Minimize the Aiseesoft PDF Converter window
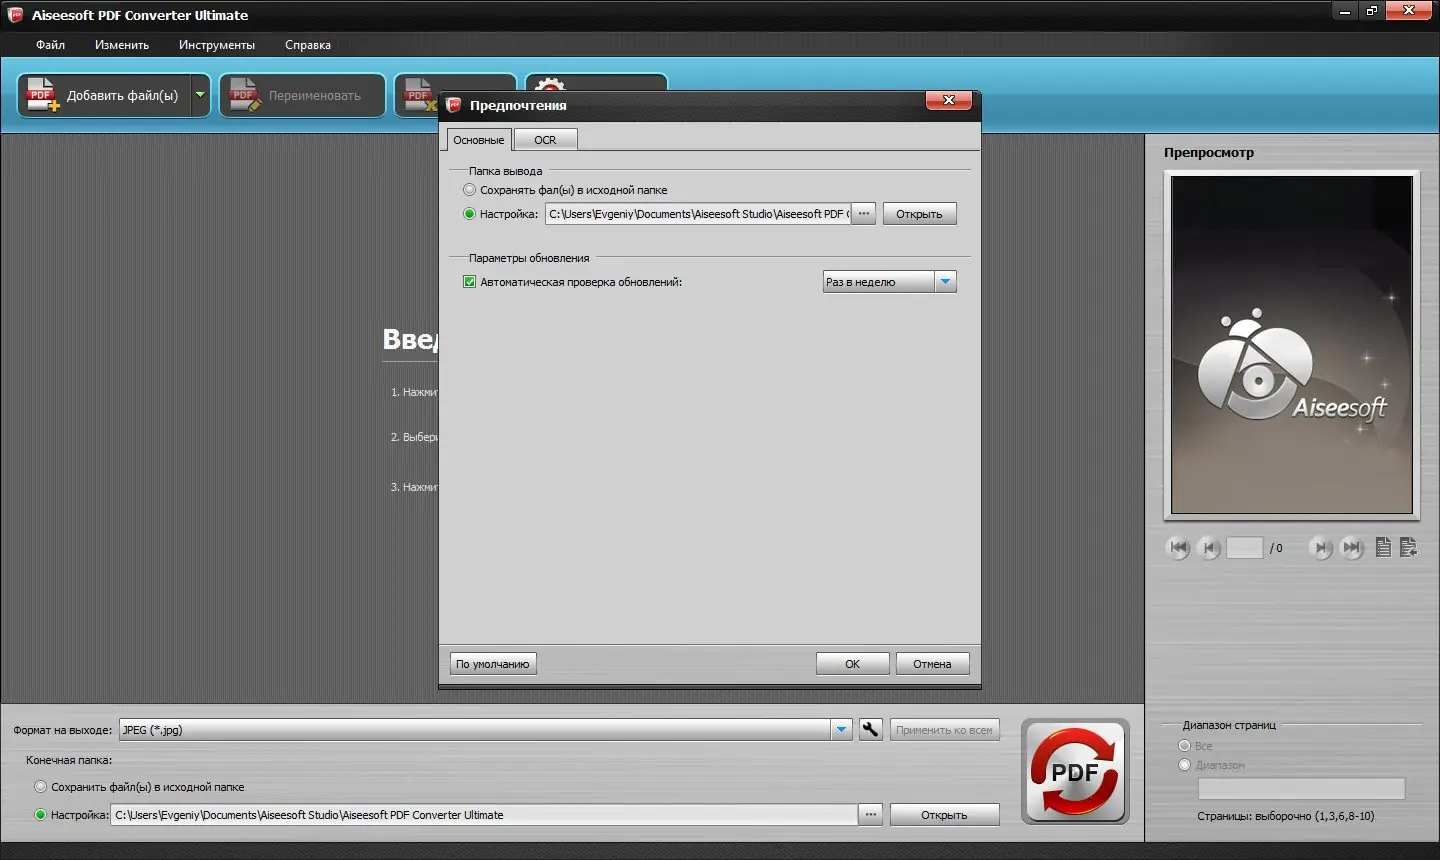 1345,11
